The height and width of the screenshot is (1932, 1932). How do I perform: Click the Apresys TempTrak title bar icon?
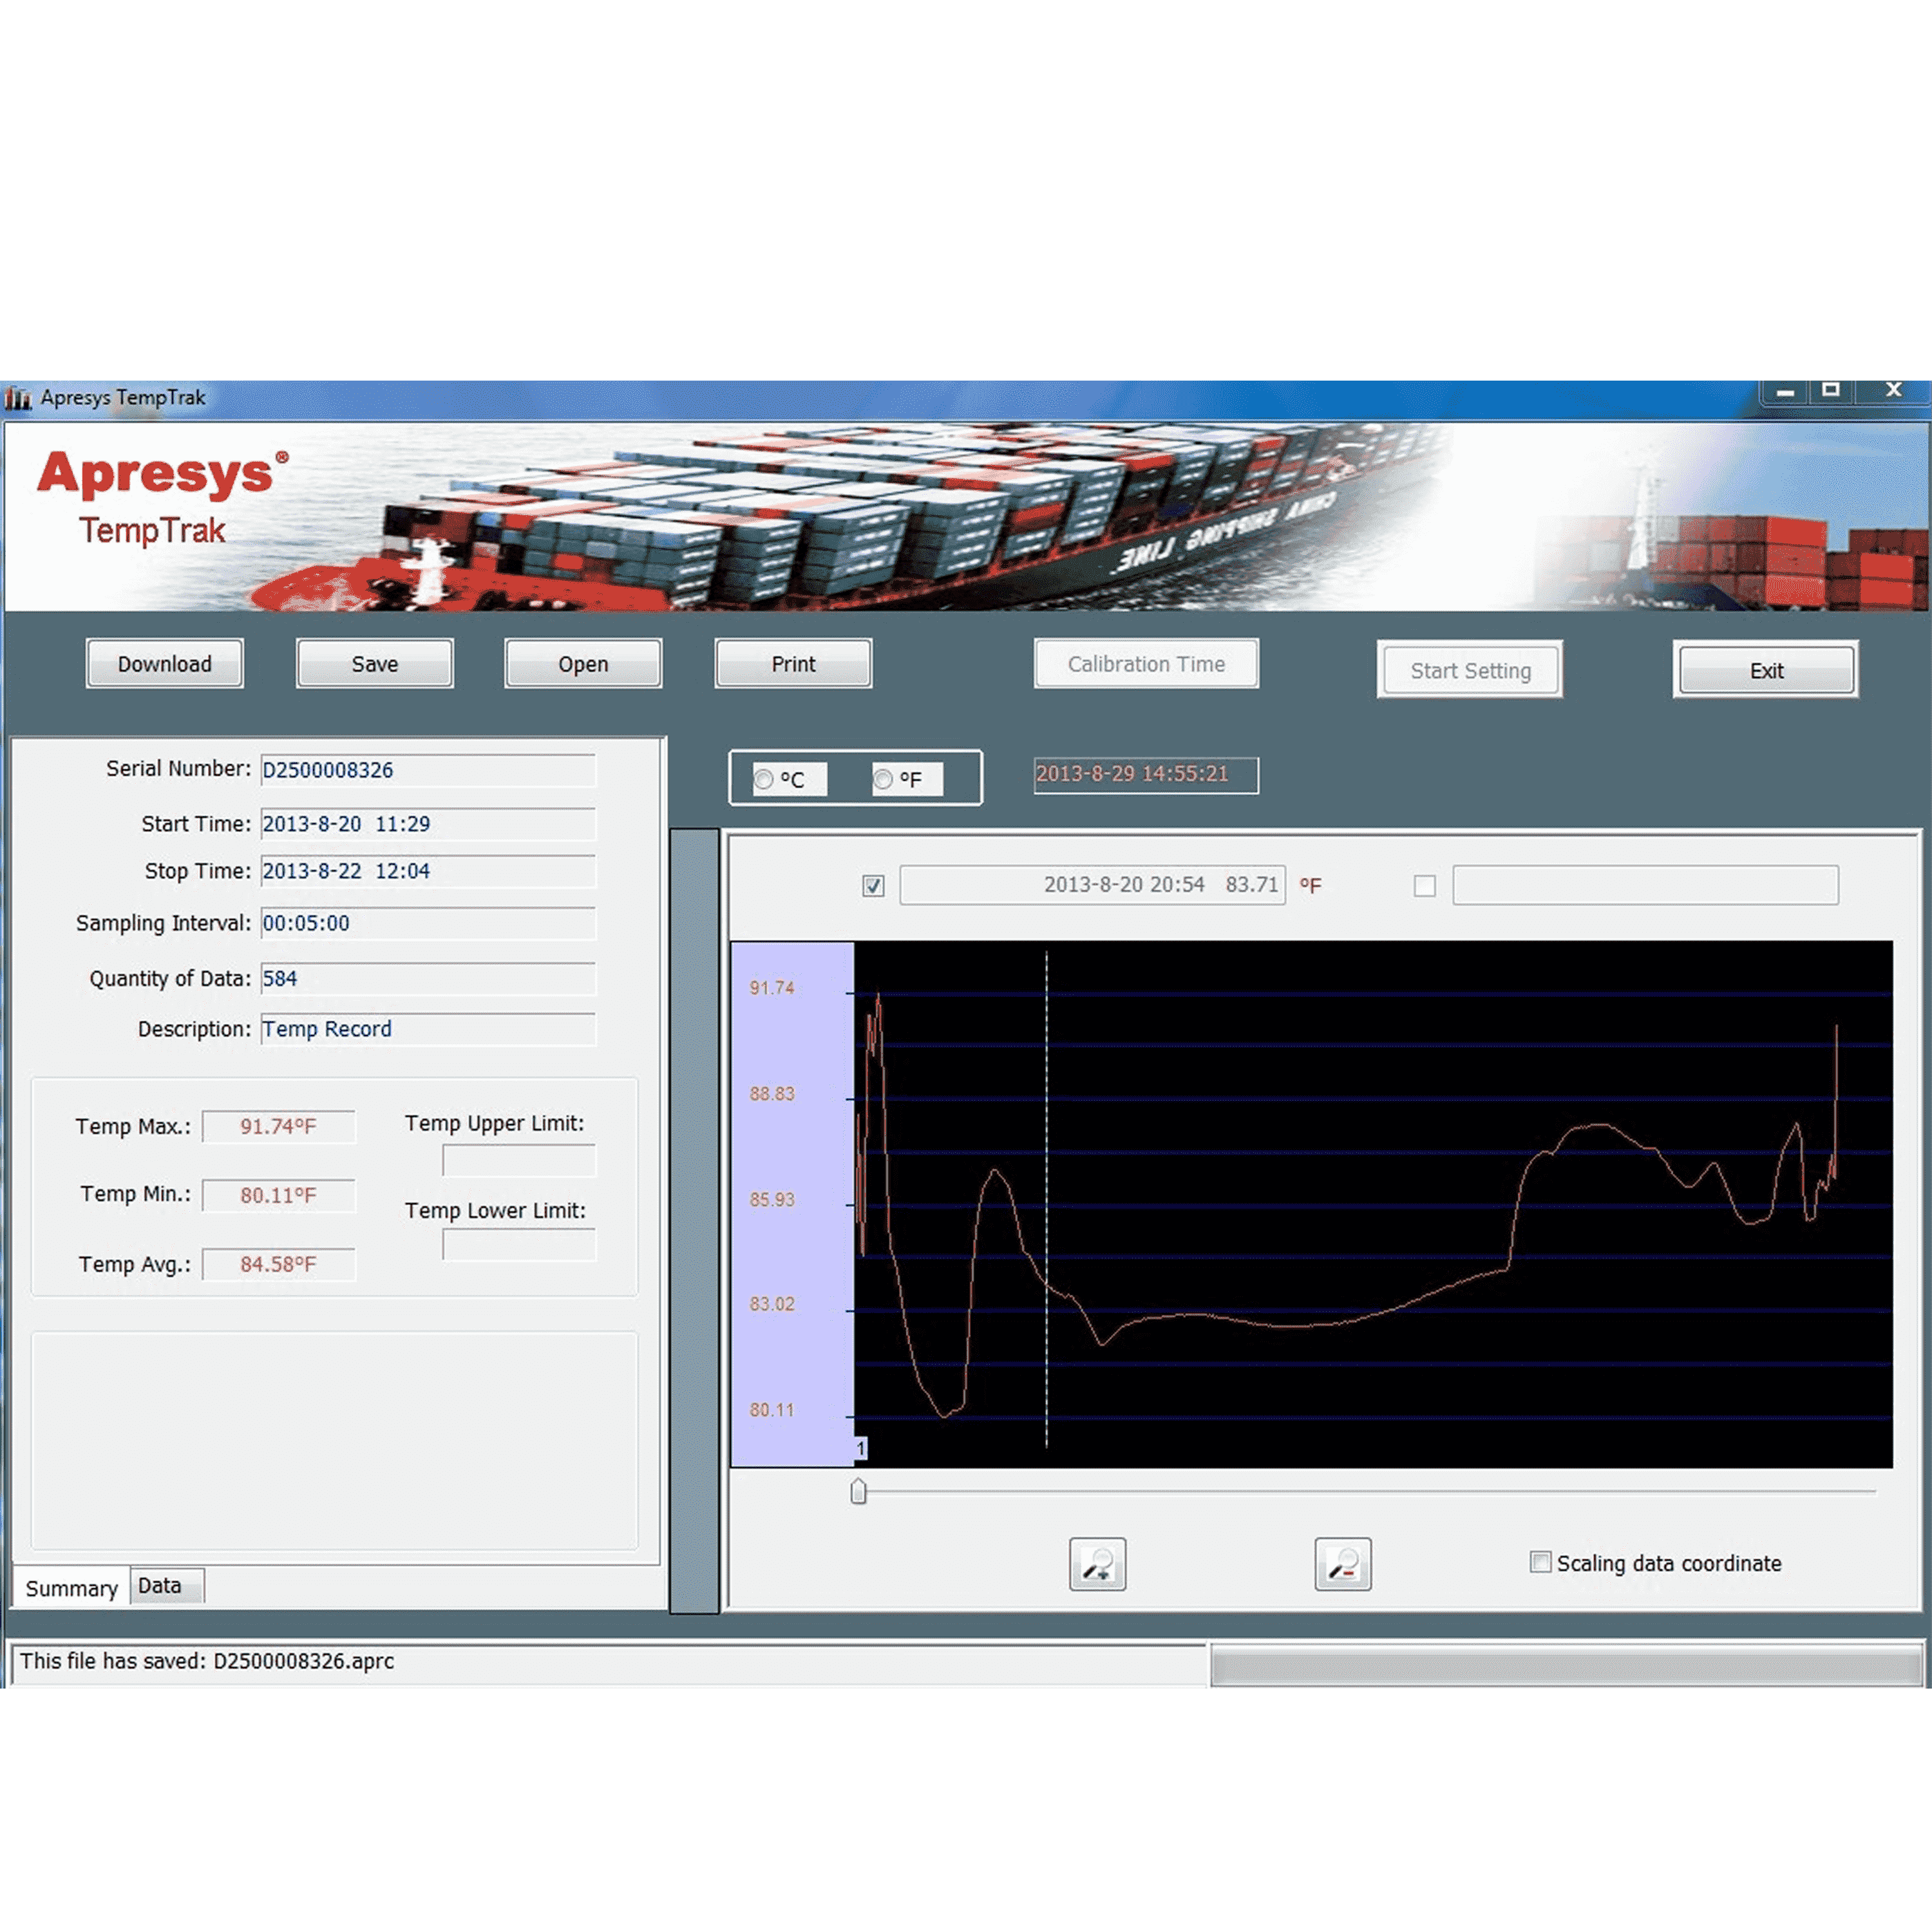coord(17,398)
